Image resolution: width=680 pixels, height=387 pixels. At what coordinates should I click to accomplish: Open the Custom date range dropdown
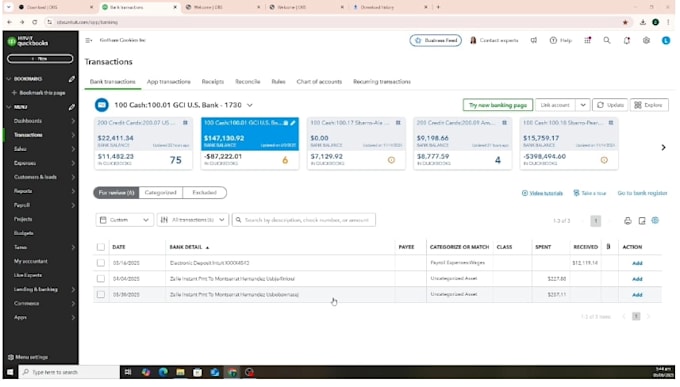click(x=124, y=220)
